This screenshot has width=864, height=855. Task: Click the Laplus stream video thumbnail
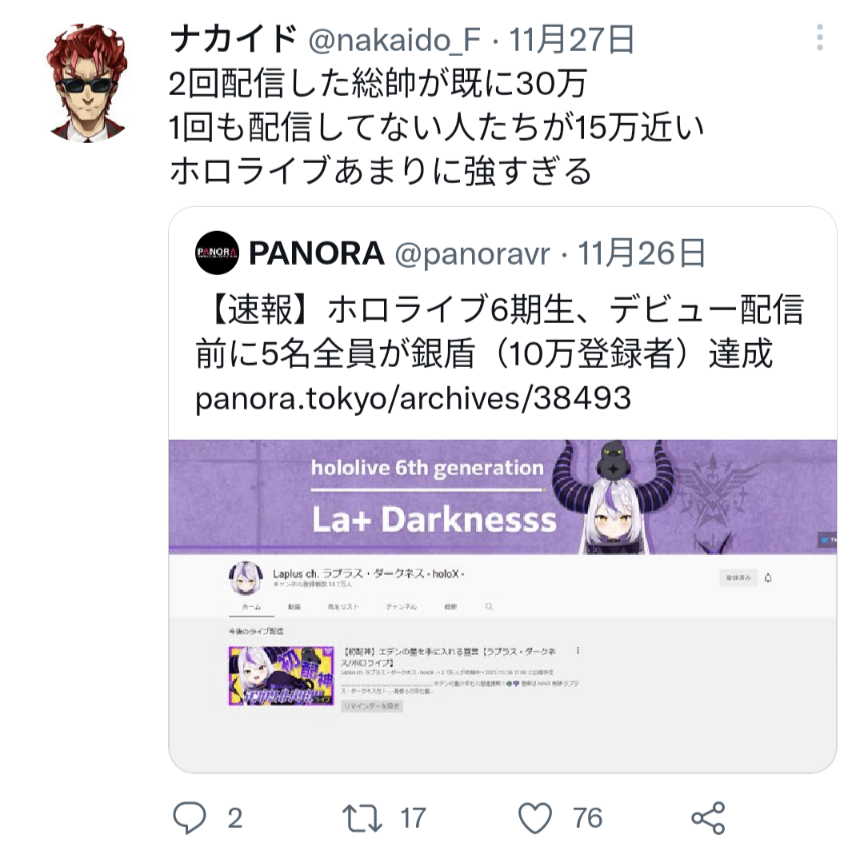pyautogui.click(x=281, y=676)
